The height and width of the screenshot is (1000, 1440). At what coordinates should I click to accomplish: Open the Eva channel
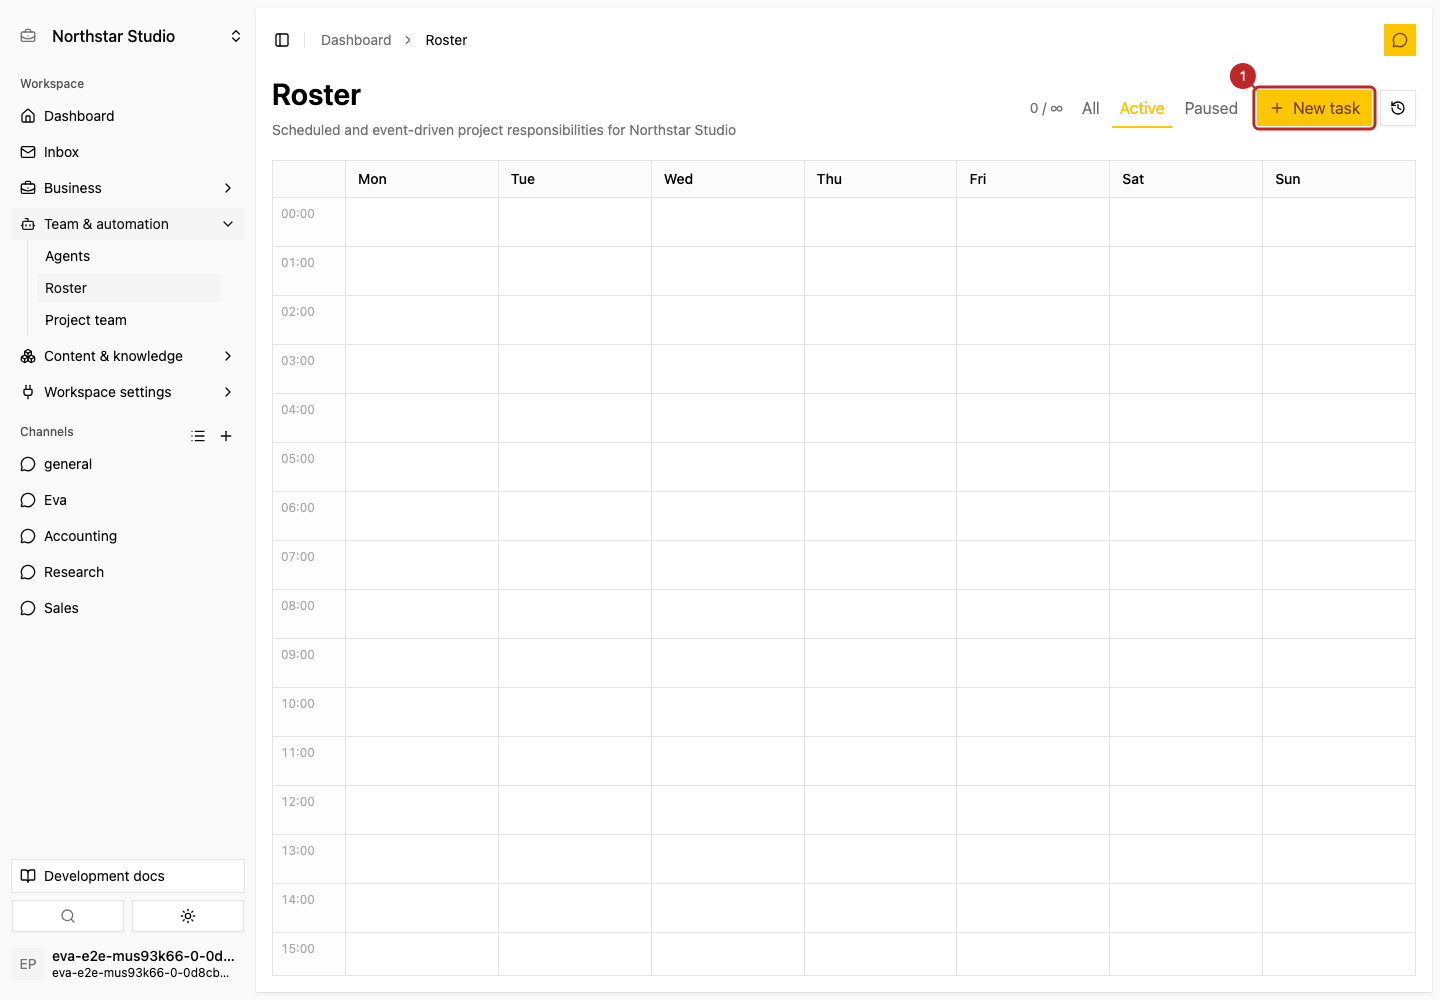pos(128,500)
